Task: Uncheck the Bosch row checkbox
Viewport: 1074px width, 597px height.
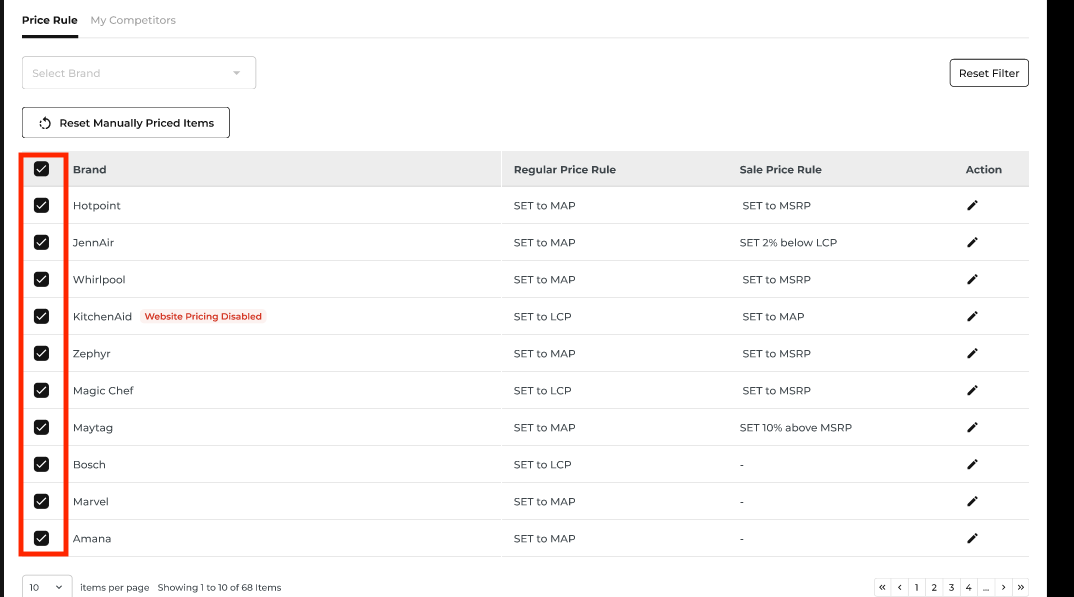Action: point(41,464)
